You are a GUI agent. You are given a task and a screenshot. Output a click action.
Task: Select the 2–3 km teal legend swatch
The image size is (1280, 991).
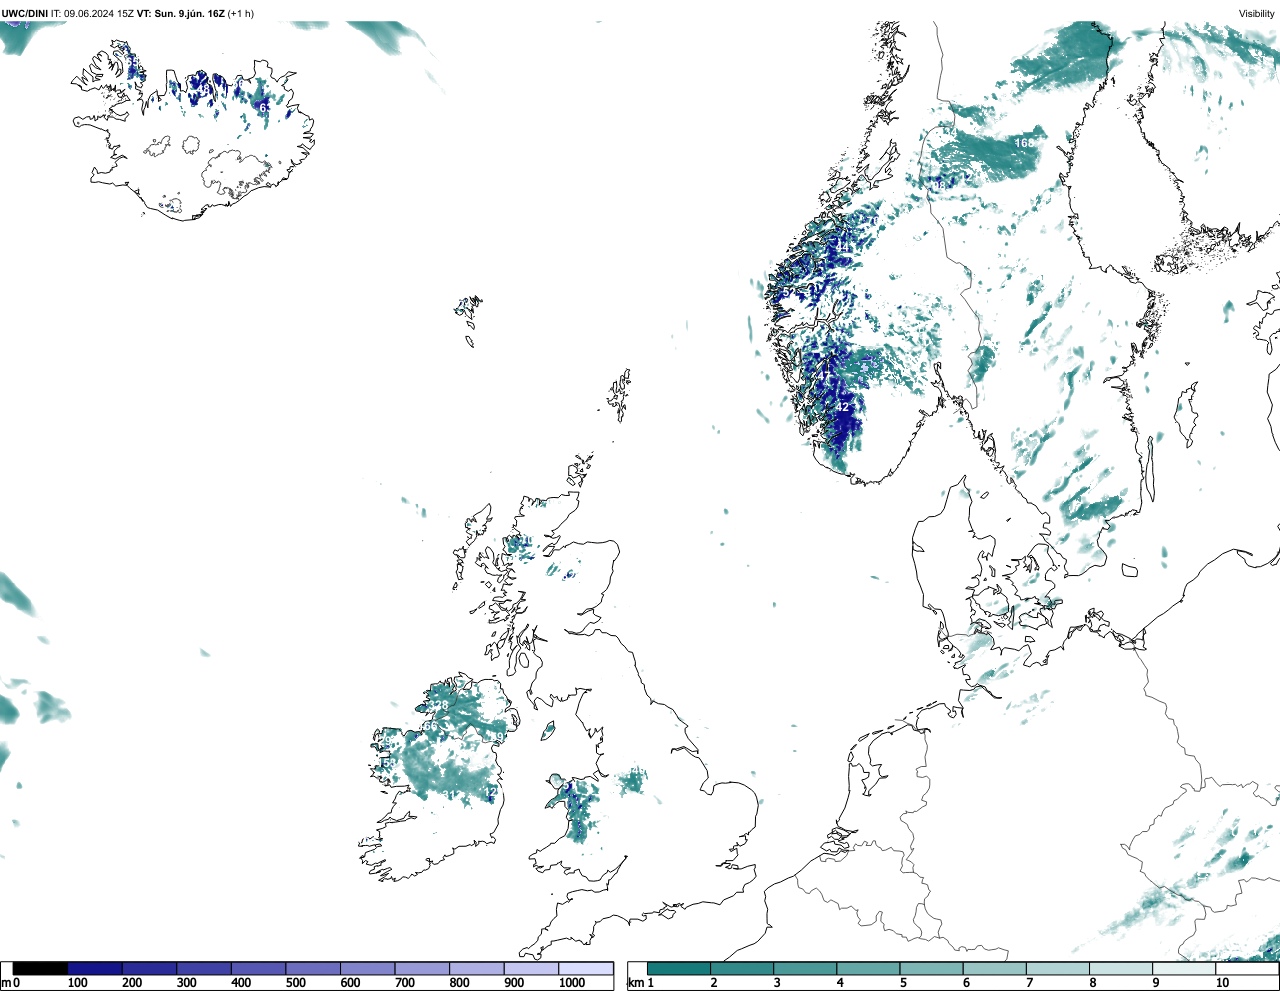click(742, 968)
